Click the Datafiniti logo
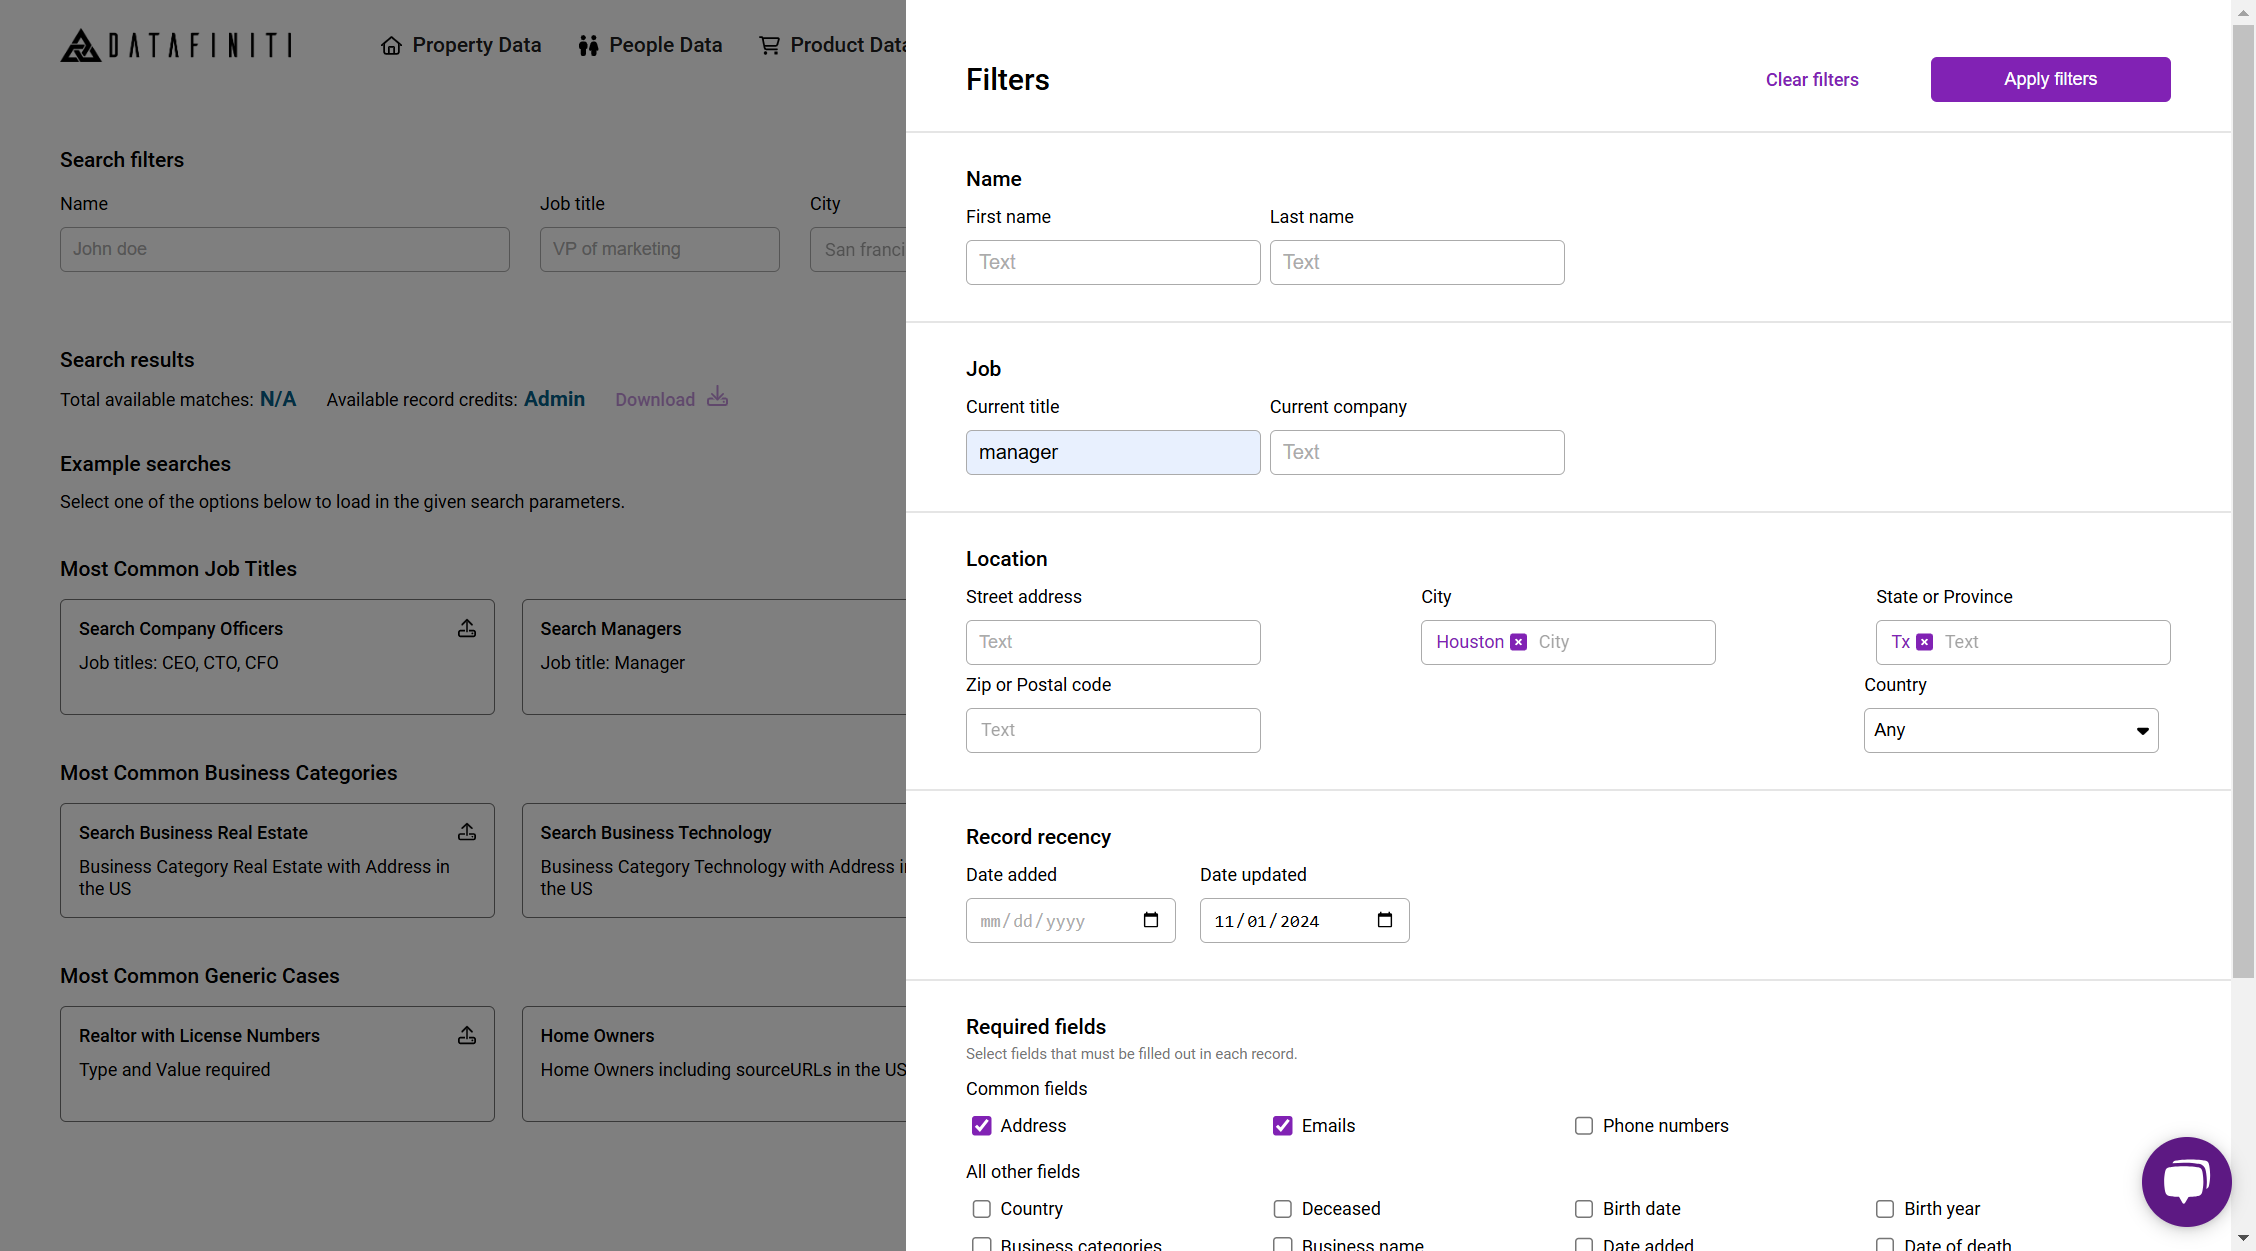Viewport: 2256px width, 1251px height. 176,45
